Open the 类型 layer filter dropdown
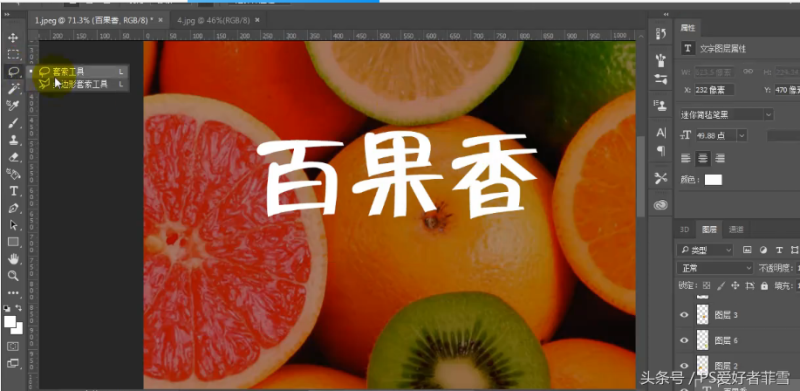800x391 pixels. click(705, 250)
